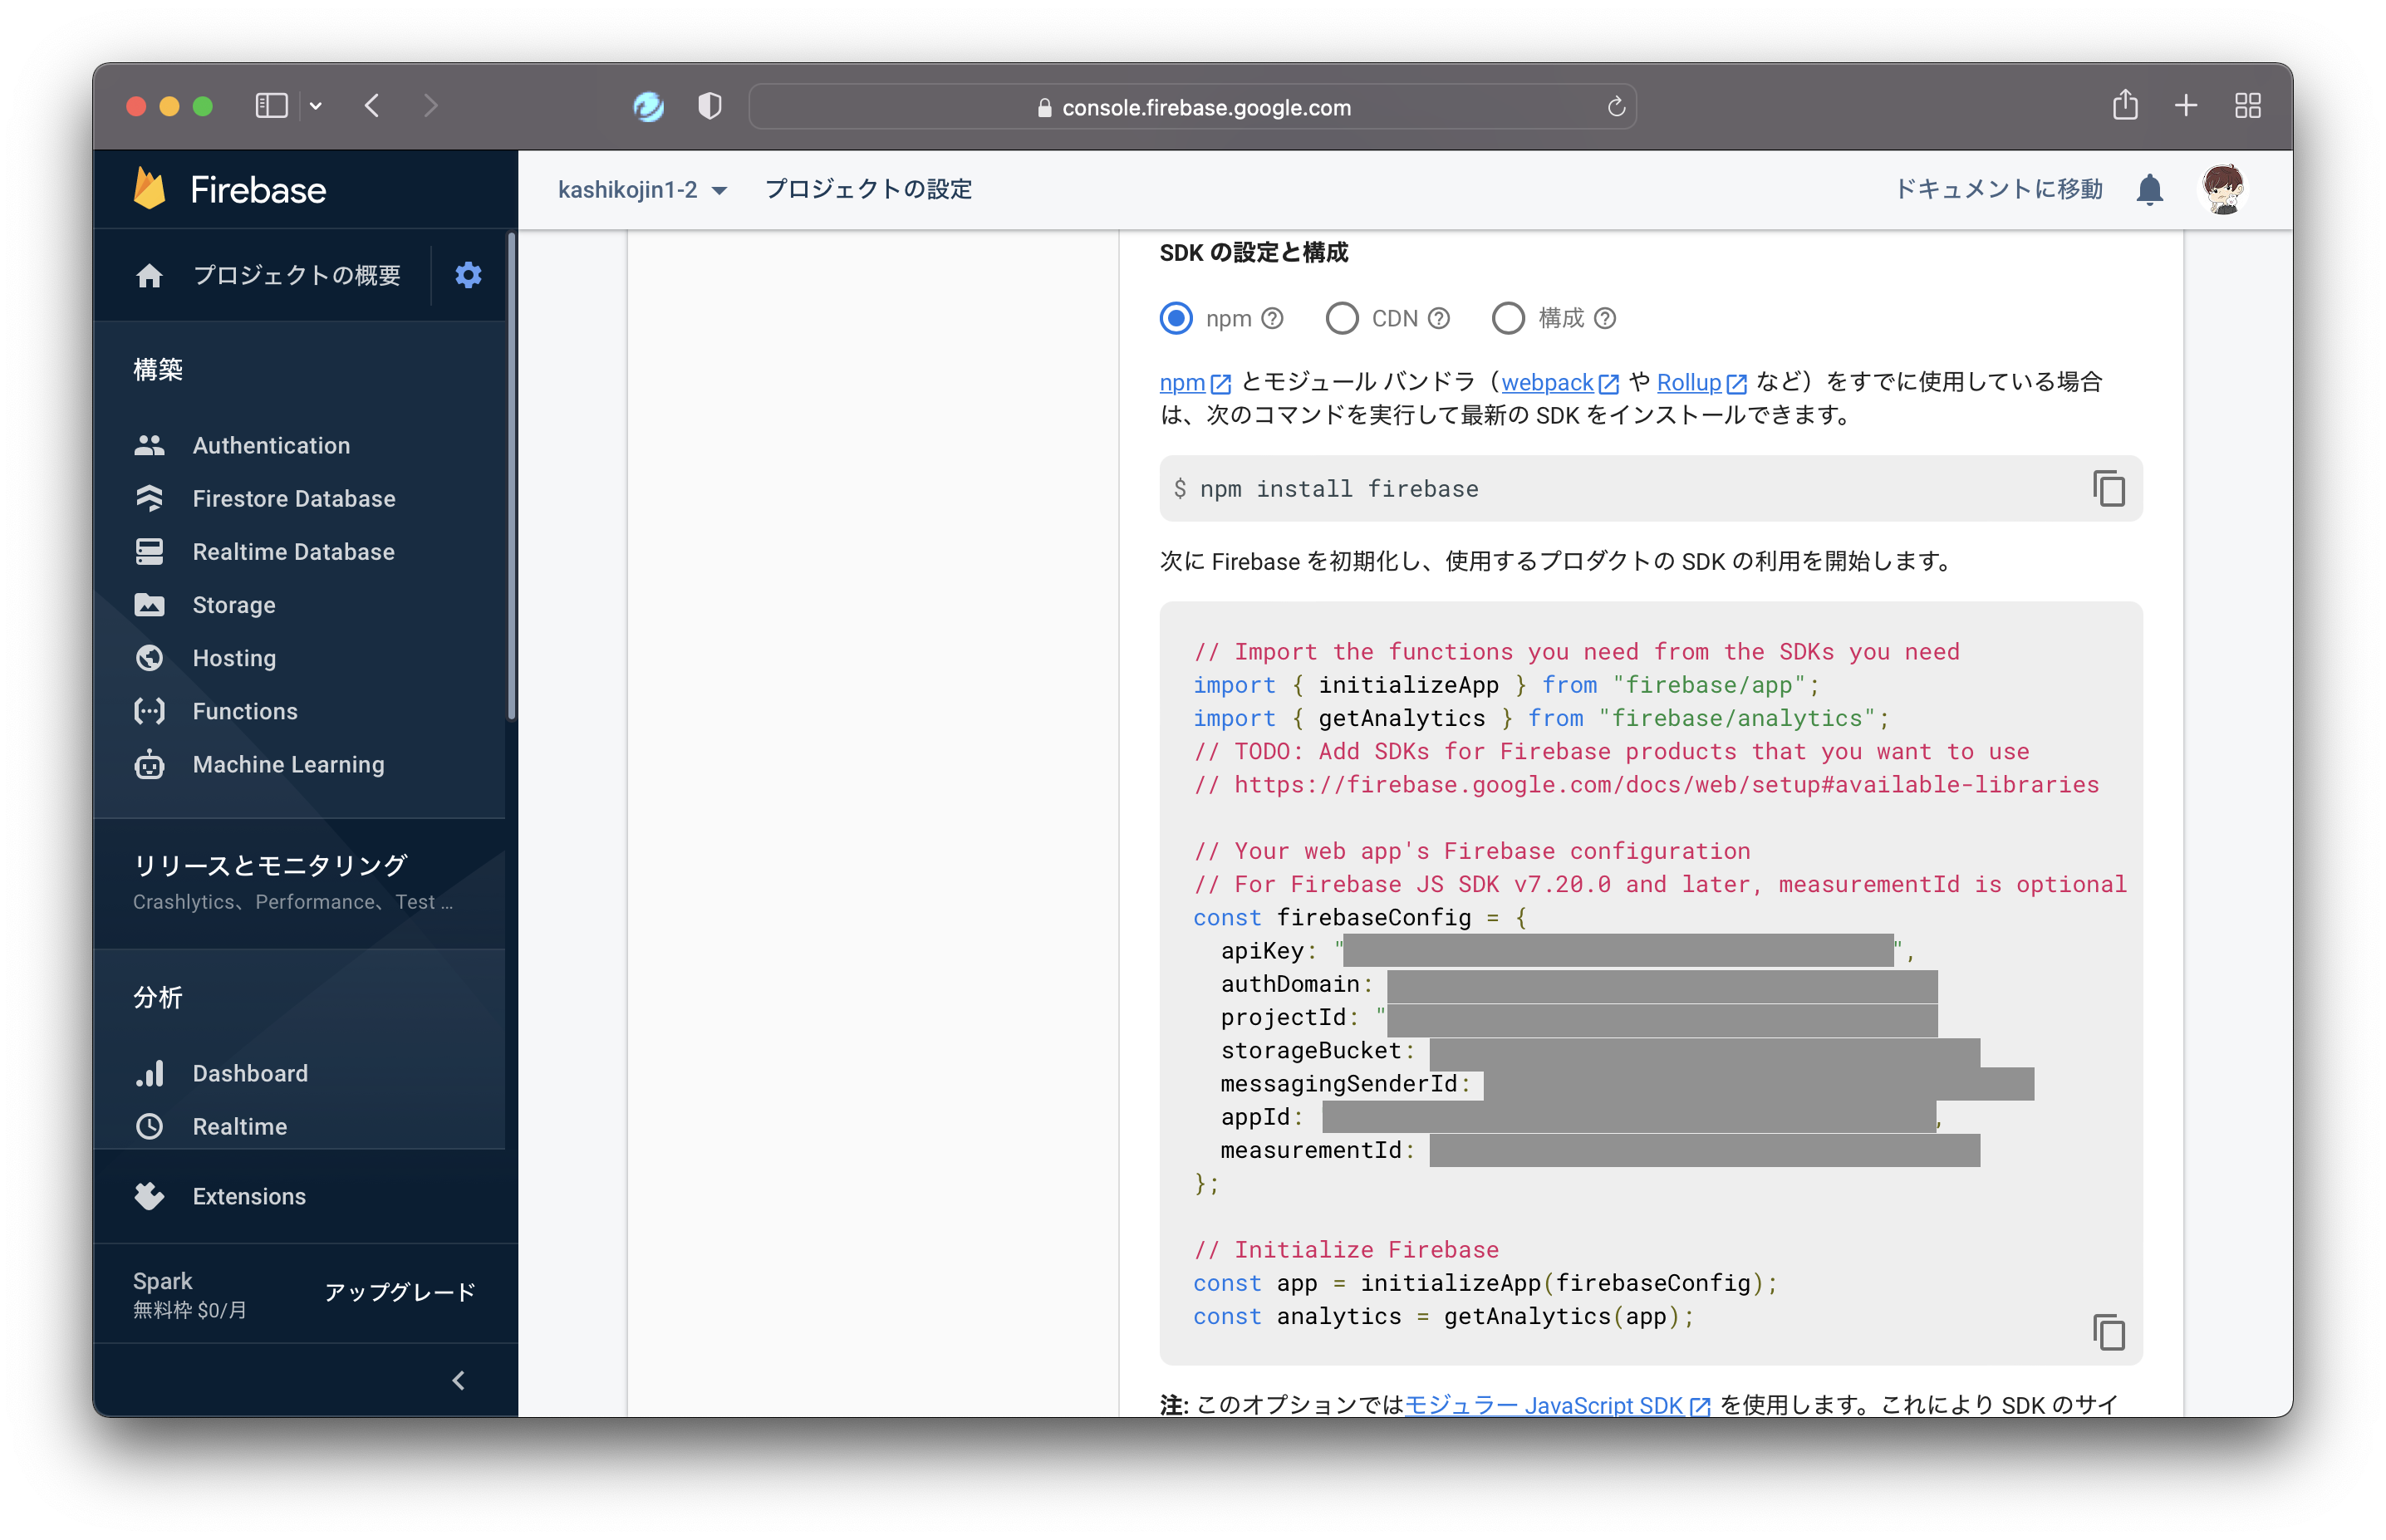Click the 分析 section heading

(158, 997)
